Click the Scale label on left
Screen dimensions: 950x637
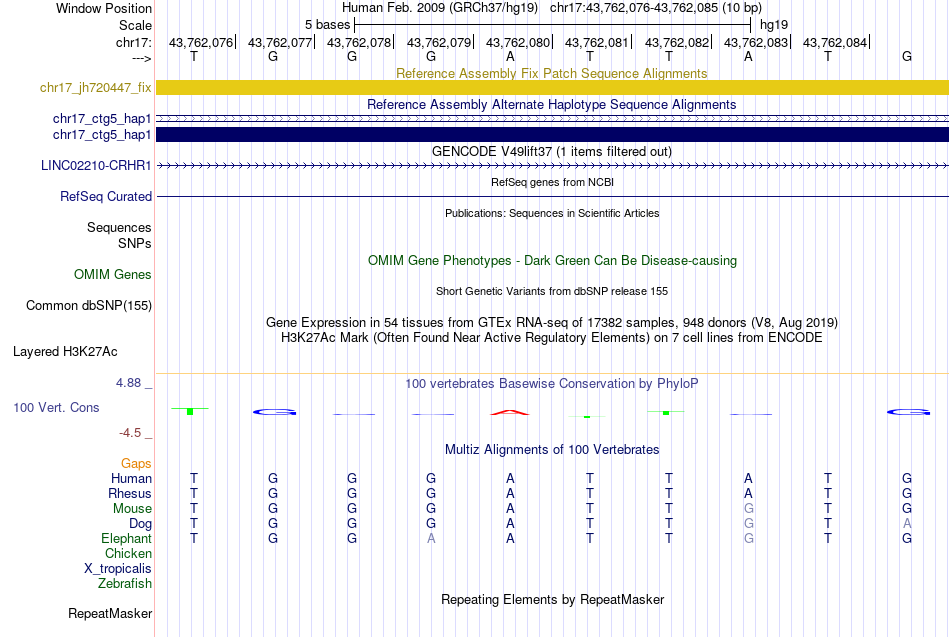pos(135,25)
